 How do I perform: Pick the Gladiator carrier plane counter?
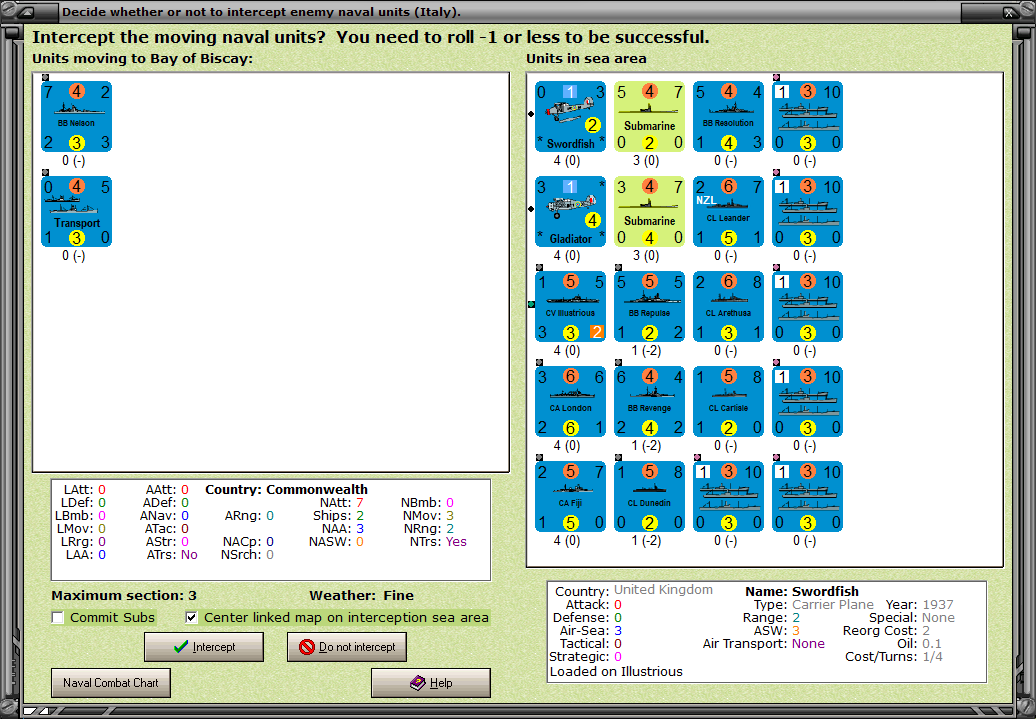tap(570, 211)
